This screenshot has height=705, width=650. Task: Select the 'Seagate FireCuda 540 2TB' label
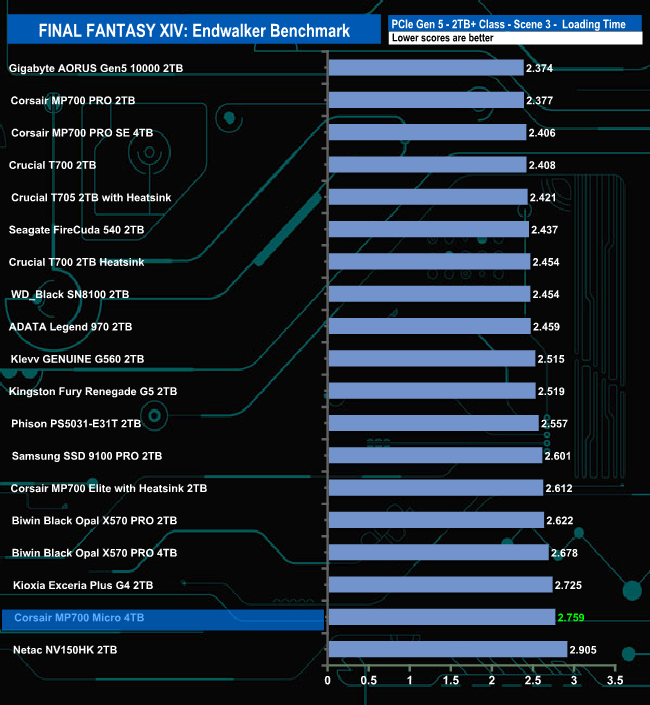(76, 230)
